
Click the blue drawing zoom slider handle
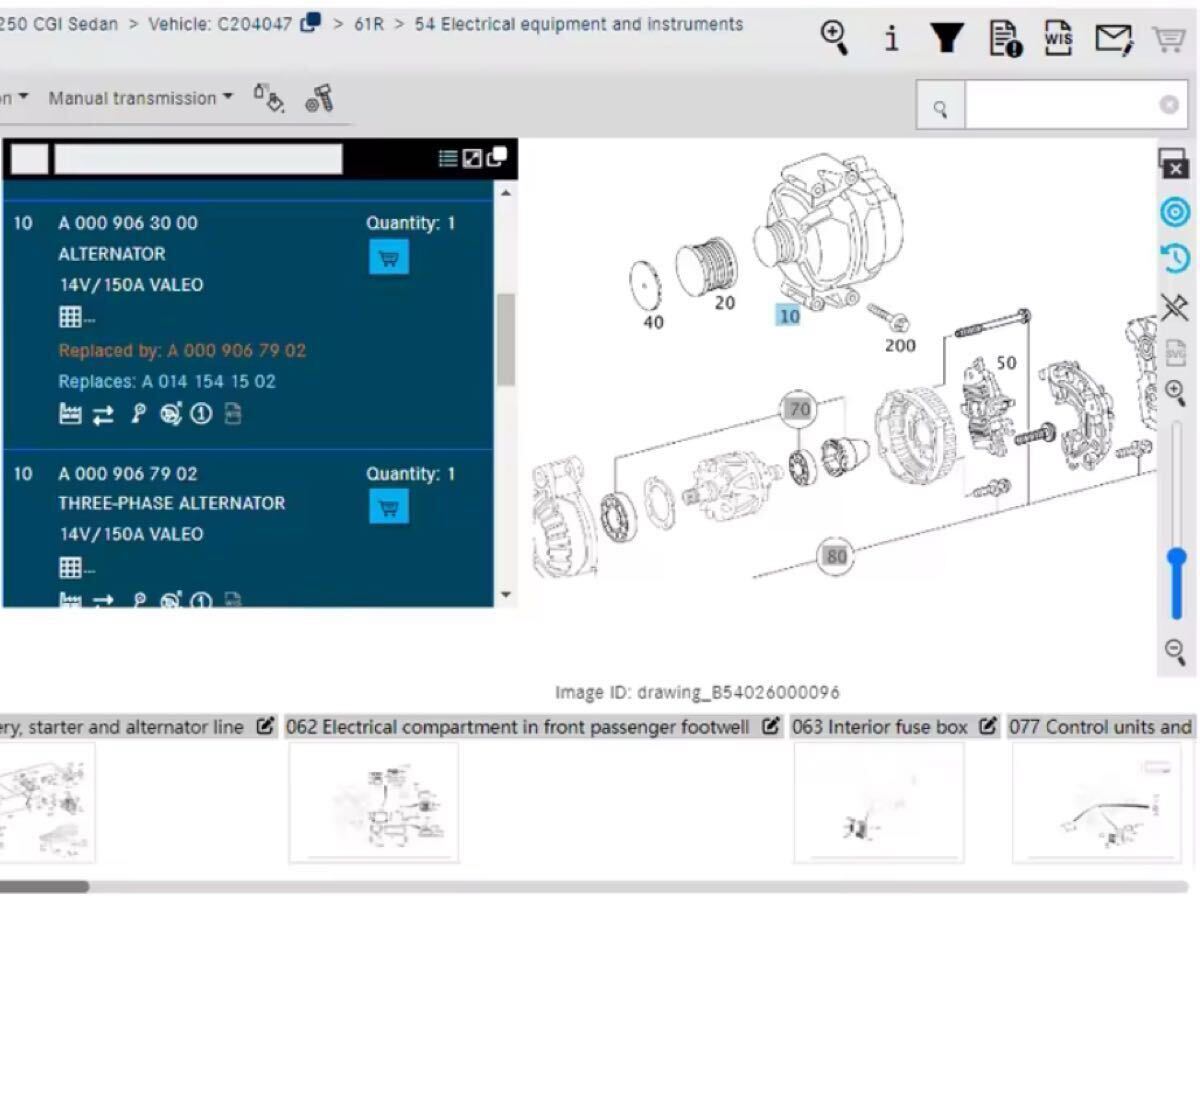(x=1177, y=557)
